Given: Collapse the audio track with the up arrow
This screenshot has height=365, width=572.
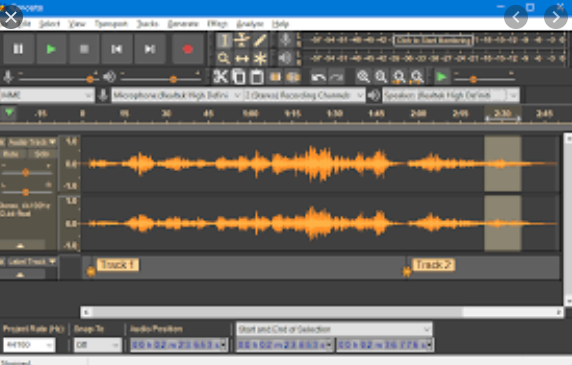Looking at the screenshot, I should click(x=20, y=245).
